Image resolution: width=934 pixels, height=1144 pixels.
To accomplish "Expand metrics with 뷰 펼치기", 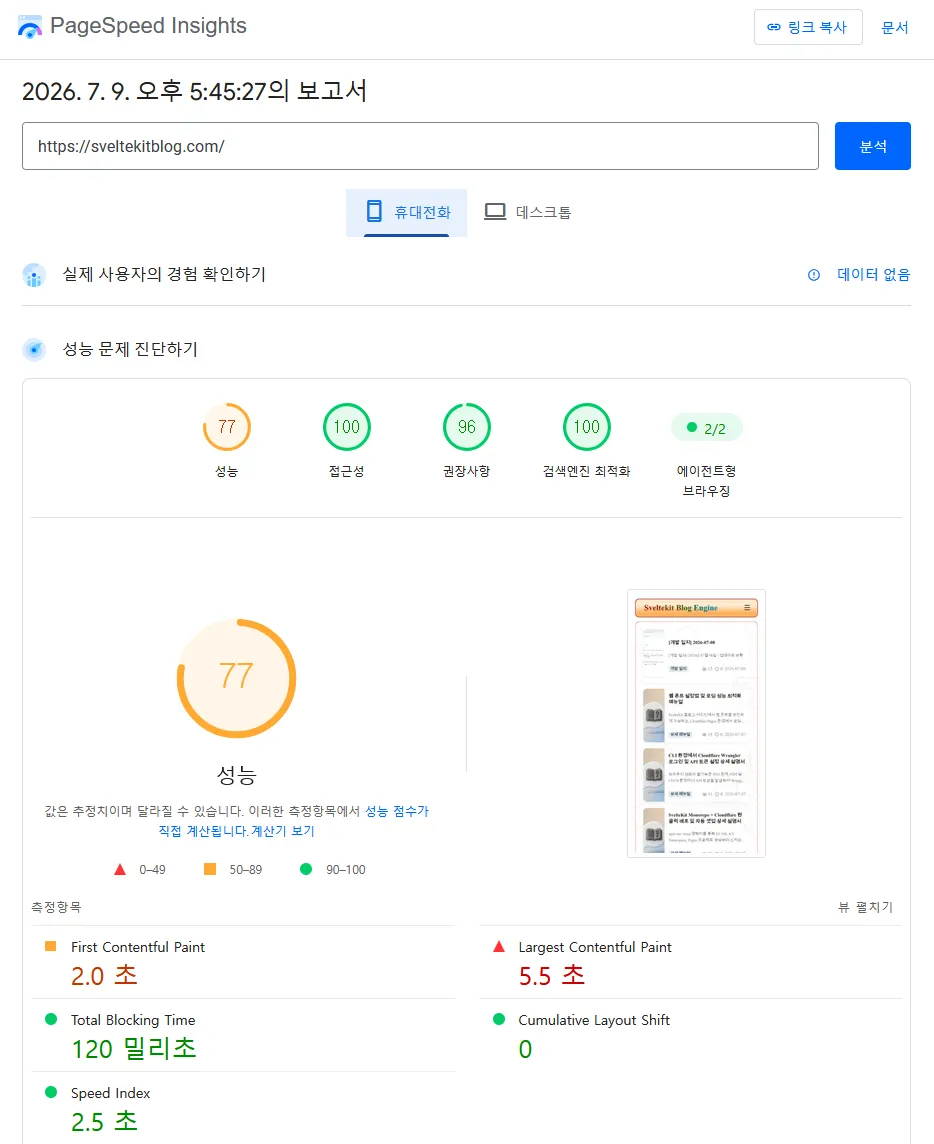I will (x=865, y=907).
